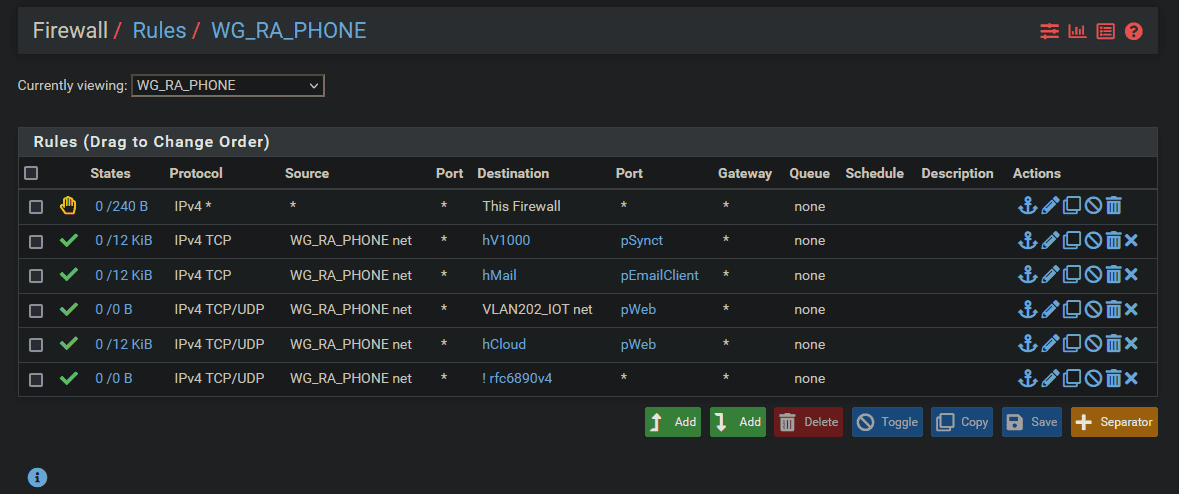Click the orange Separator button
This screenshot has height=494, width=1179.
point(1114,422)
